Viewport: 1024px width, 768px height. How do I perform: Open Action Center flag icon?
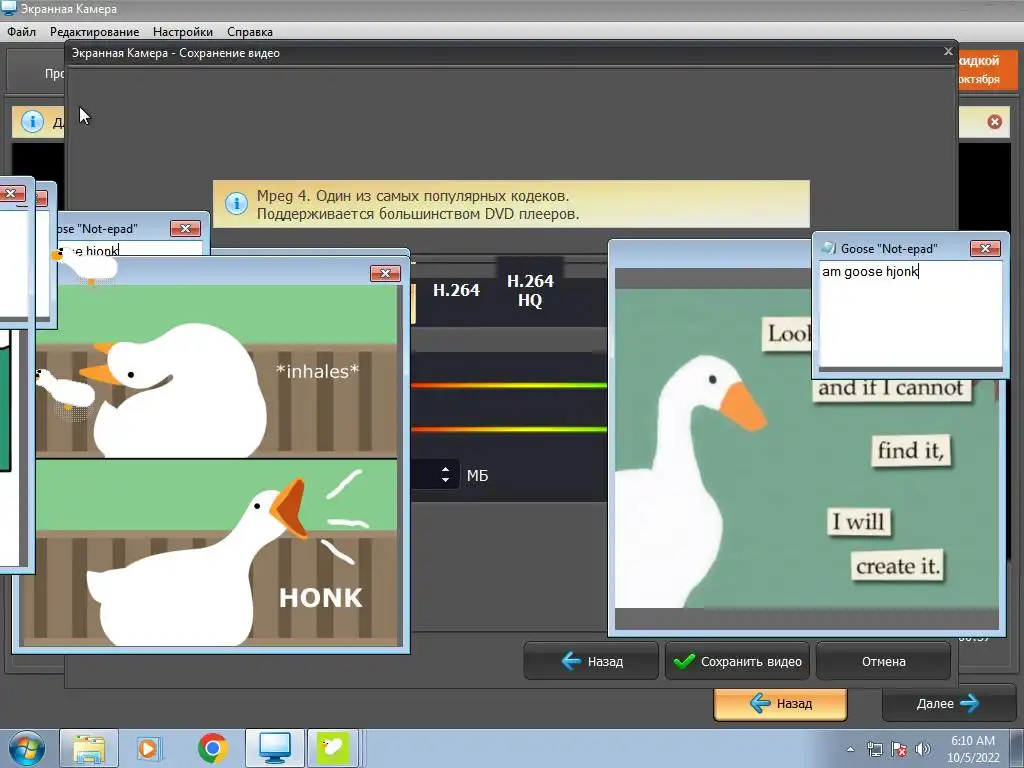tap(899, 749)
